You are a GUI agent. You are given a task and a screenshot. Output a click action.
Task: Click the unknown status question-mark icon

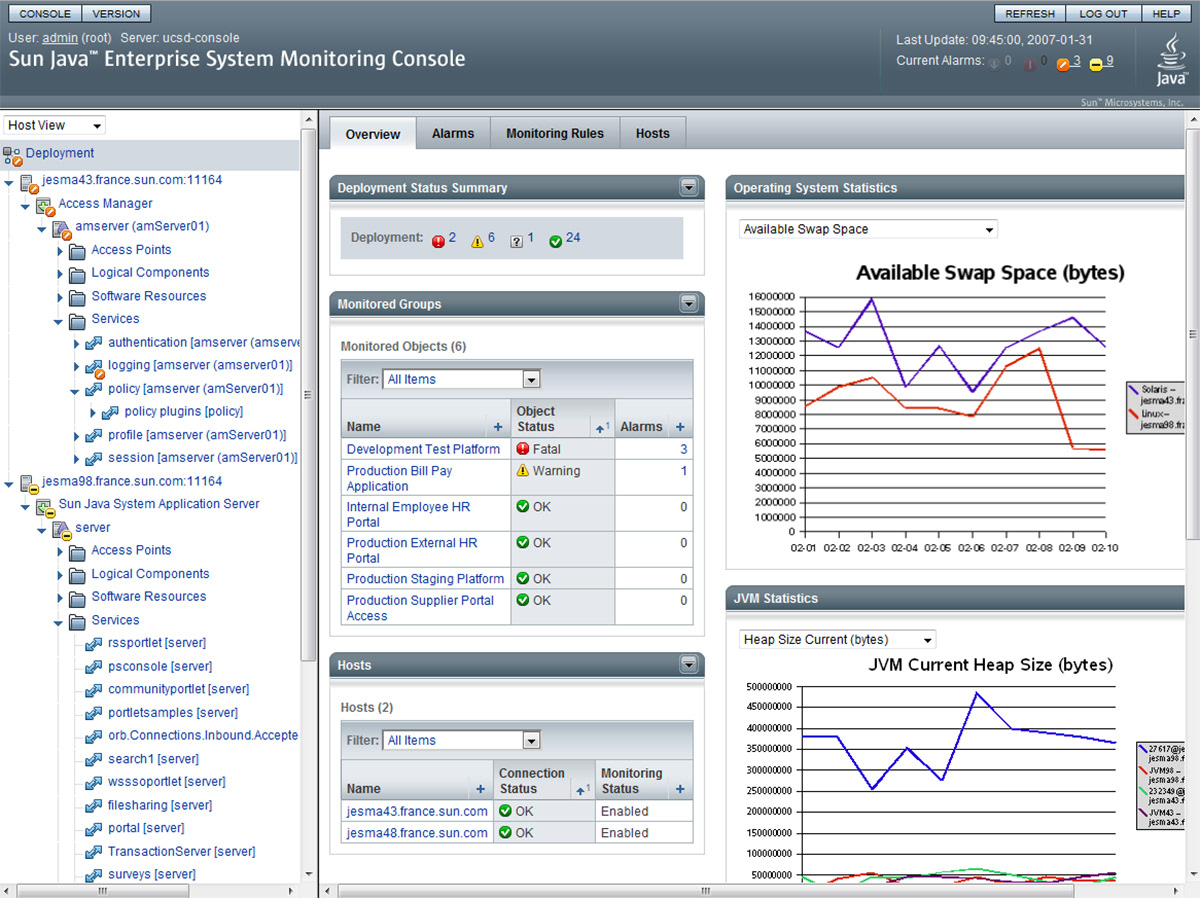[516, 240]
